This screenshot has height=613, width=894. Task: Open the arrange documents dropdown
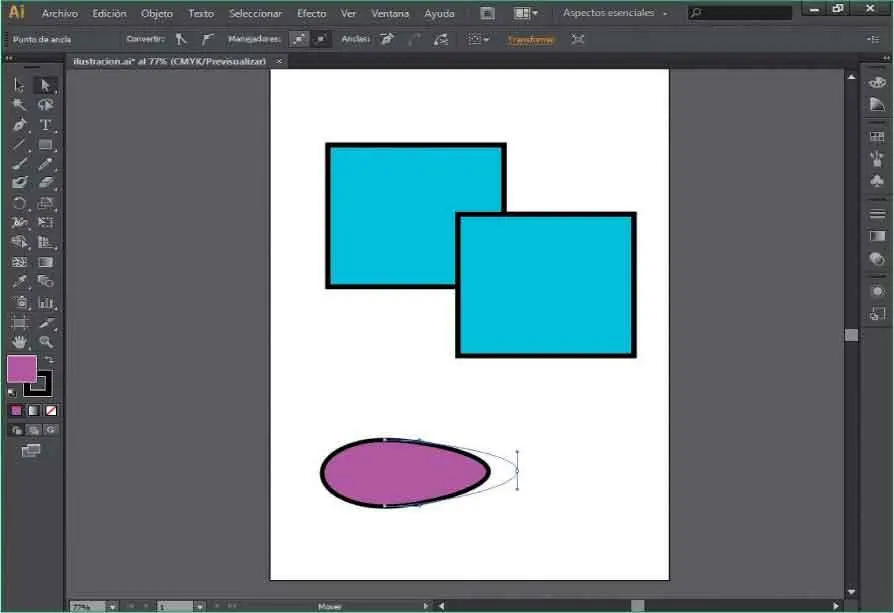pyautogui.click(x=525, y=13)
